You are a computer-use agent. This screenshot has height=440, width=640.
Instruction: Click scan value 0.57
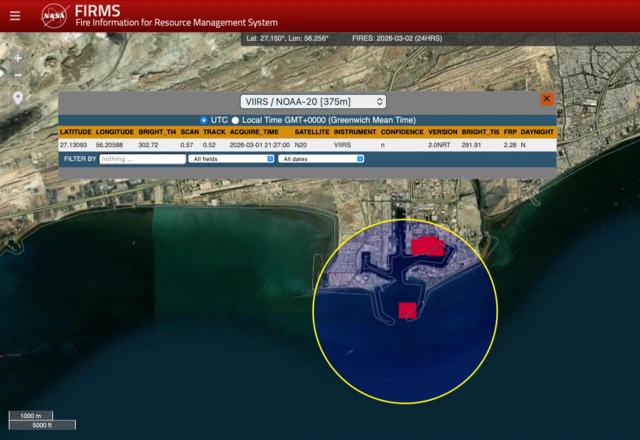(x=187, y=145)
